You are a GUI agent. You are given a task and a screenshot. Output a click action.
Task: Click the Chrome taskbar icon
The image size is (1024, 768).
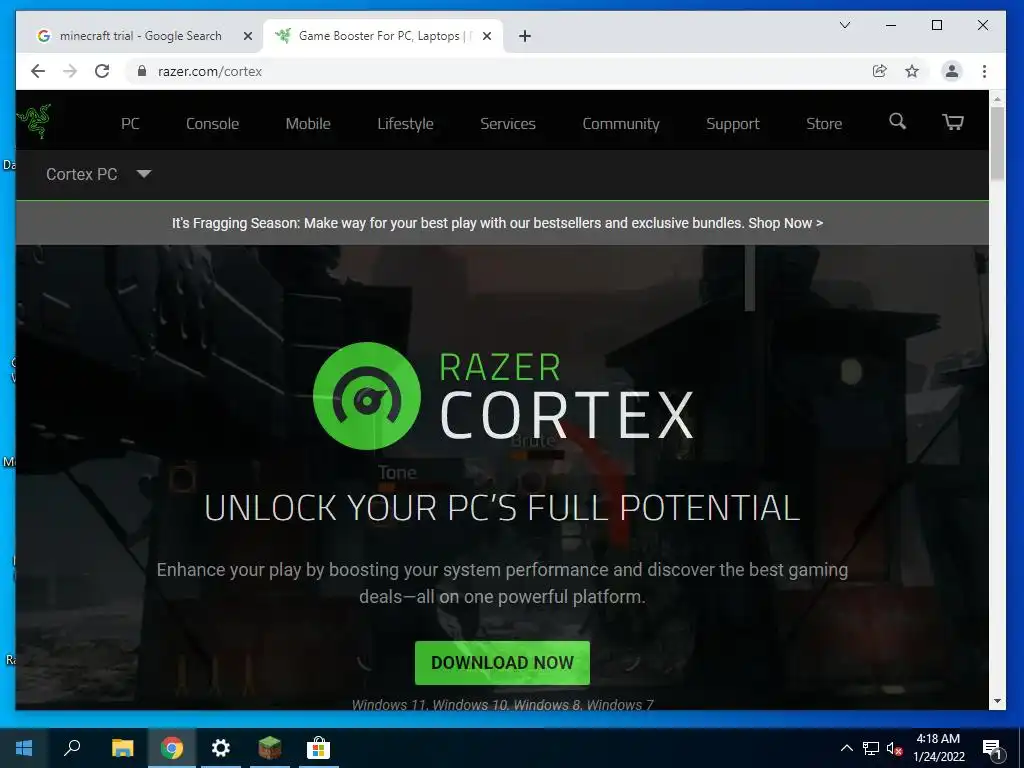click(x=172, y=748)
